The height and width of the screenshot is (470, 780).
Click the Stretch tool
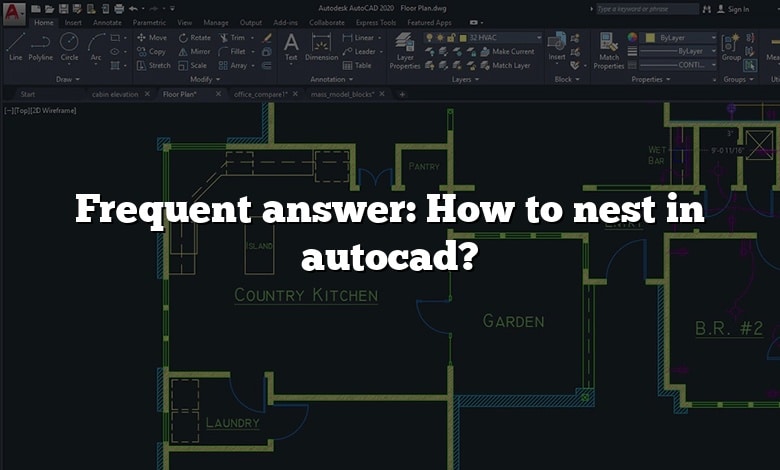pyautogui.click(x=153, y=65)
